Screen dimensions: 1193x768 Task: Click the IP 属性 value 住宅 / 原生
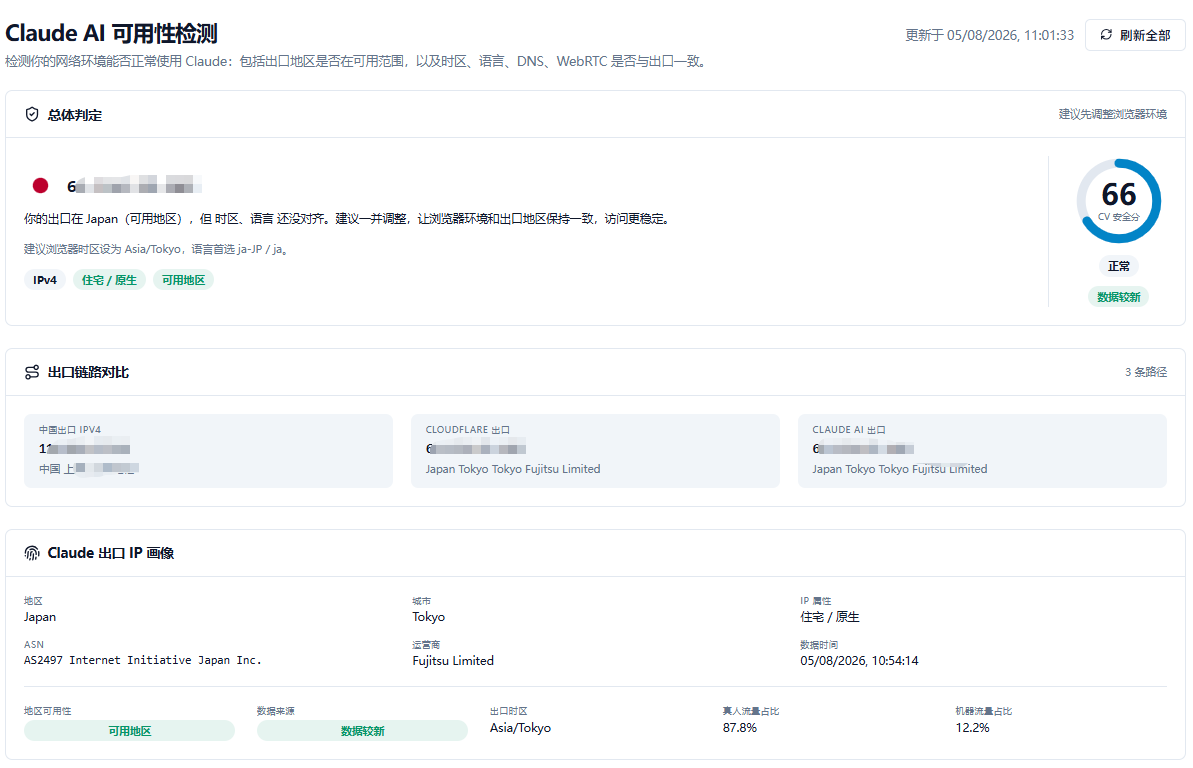point(829,617)
